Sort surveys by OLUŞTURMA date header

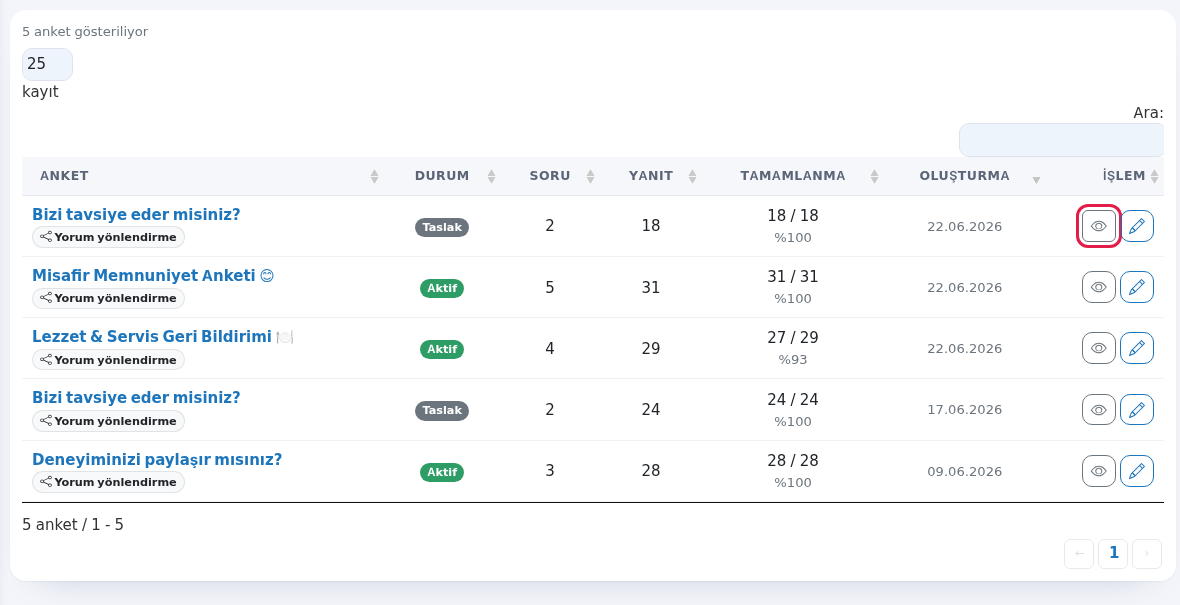coord(966,176)
